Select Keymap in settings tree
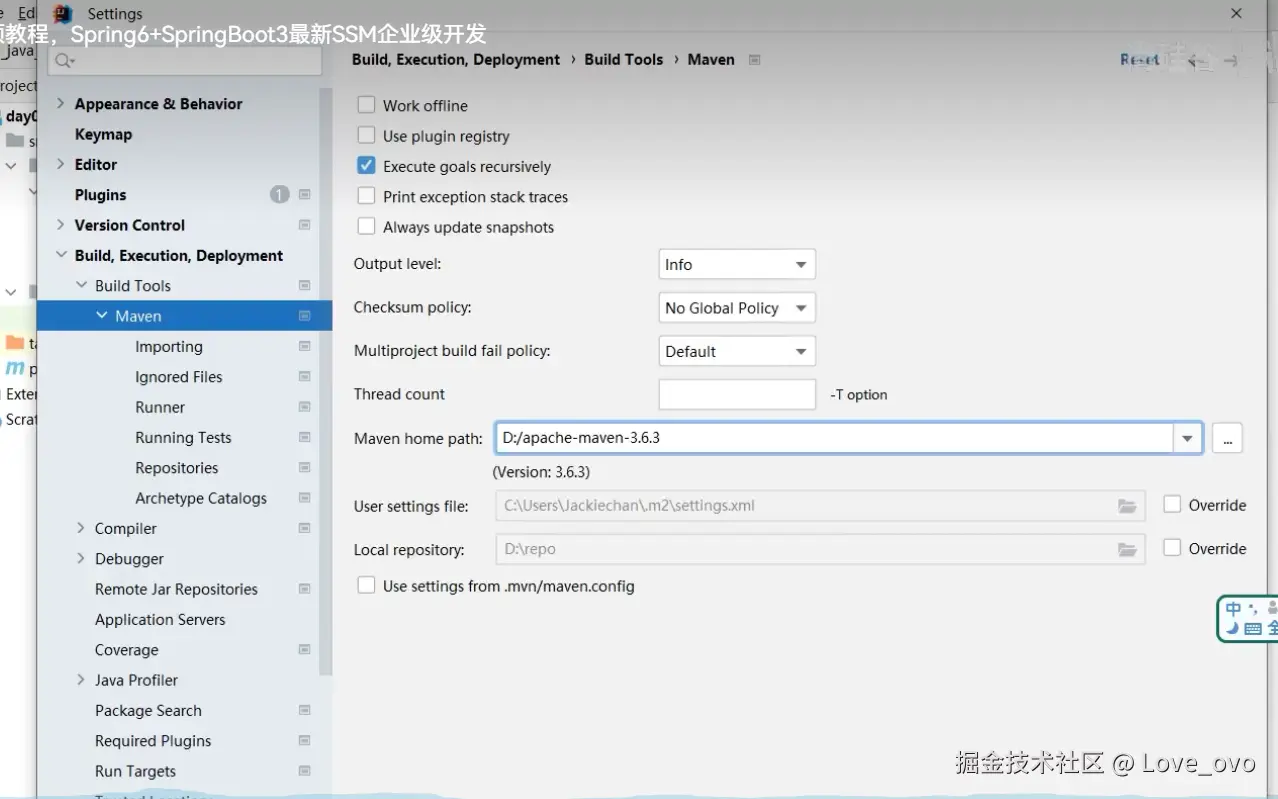The image size is (1278, 799). coord(103,134)
